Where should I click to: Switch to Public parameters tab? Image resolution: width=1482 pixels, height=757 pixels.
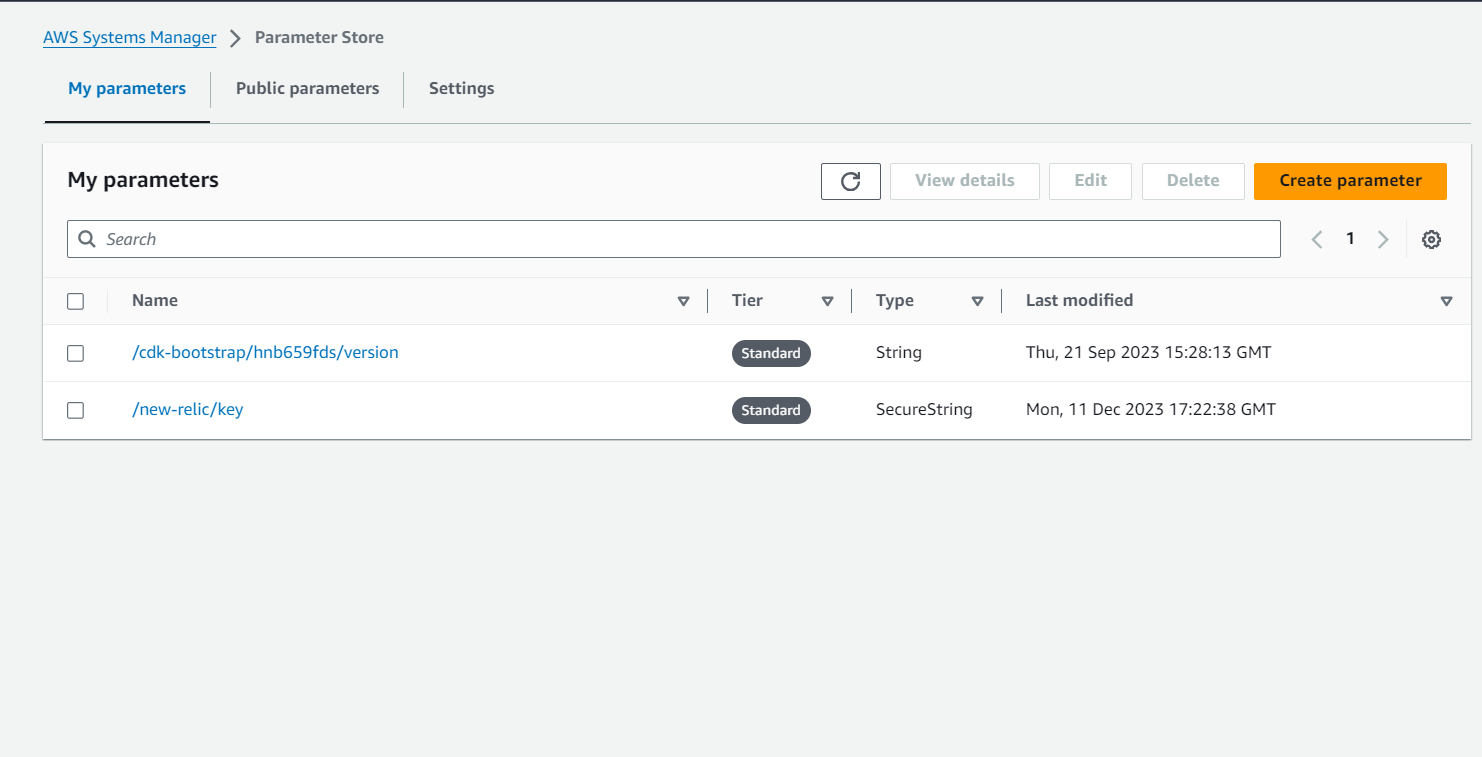(x=307, y=88)
